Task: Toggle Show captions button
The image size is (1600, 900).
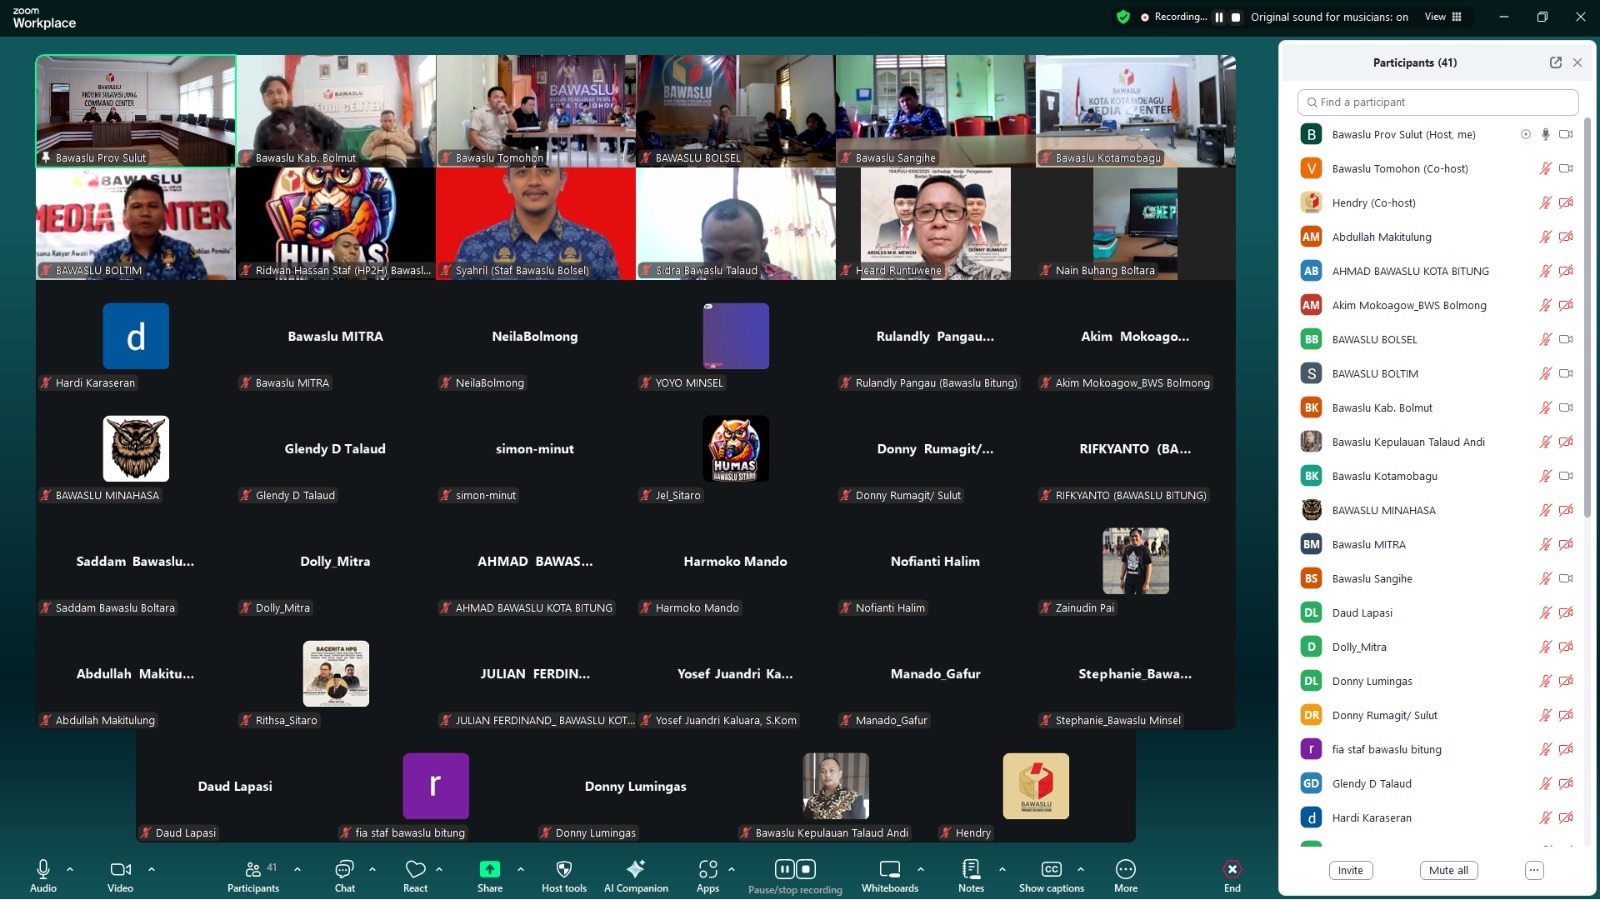Action: coord(1051,870)
